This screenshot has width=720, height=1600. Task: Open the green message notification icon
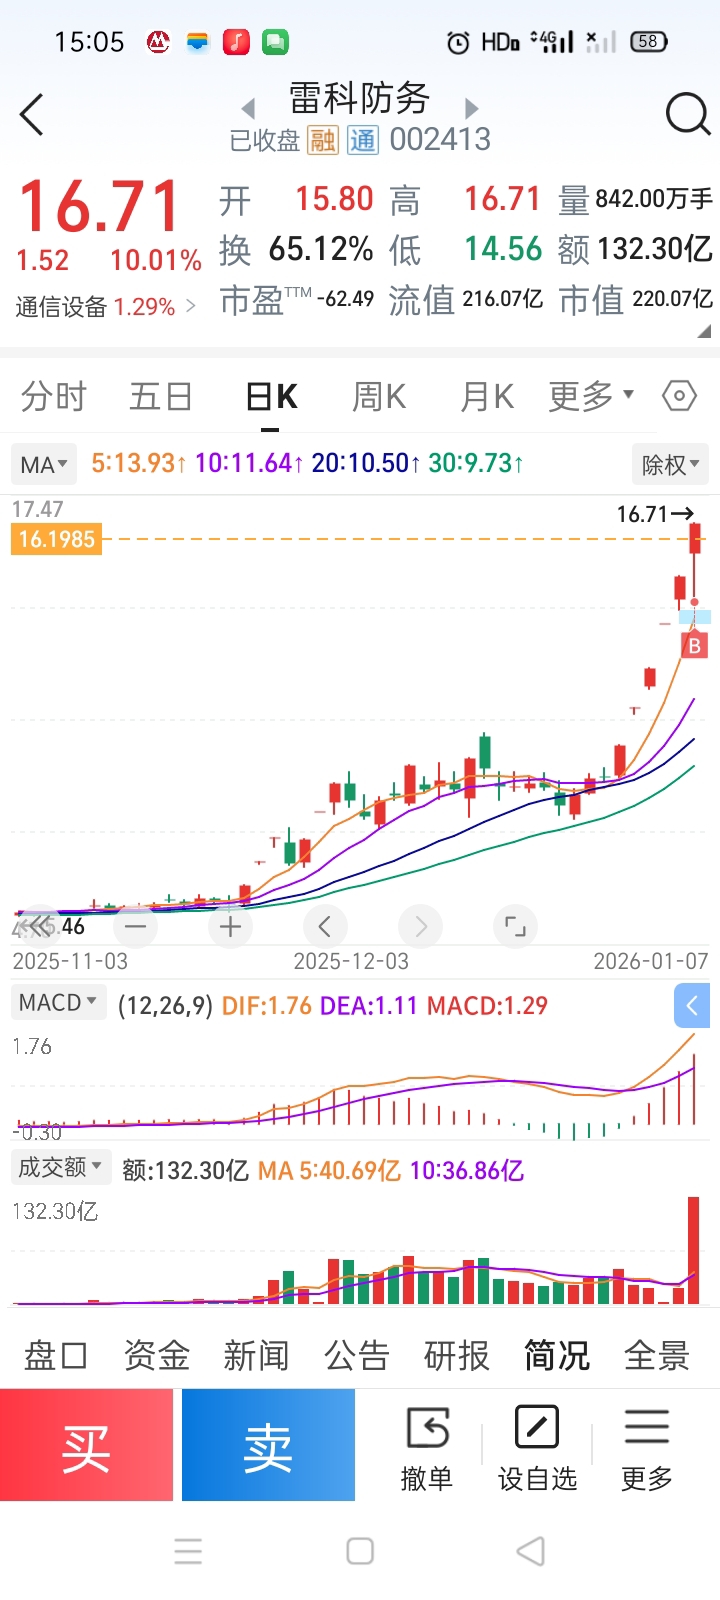(x=275, y=42)
